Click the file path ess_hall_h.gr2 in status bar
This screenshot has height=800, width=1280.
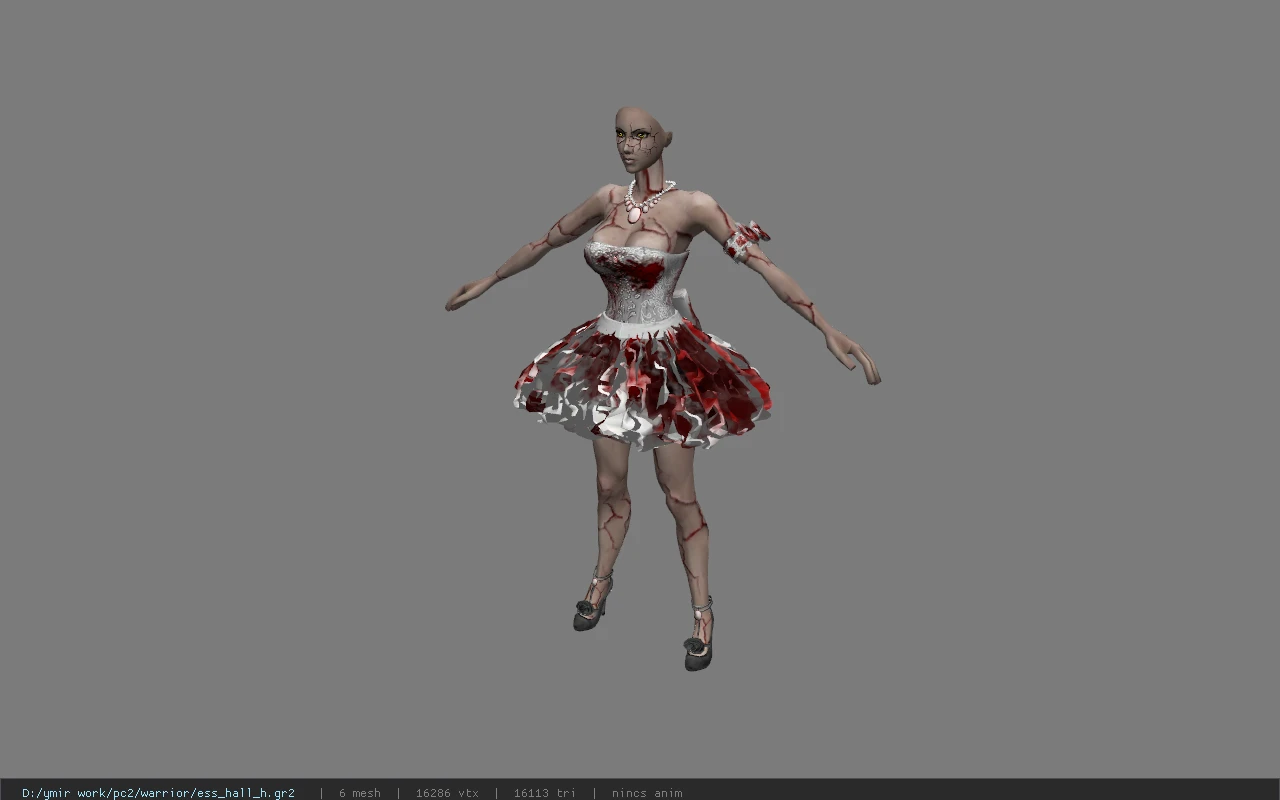[158, 792]
